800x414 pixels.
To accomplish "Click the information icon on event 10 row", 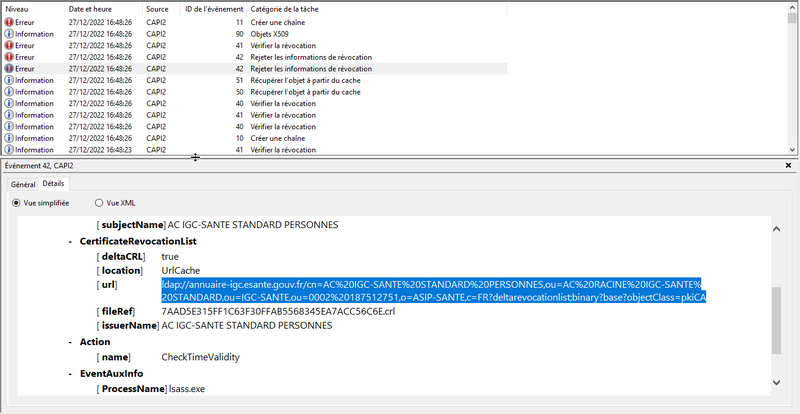I will pos(9,138).
